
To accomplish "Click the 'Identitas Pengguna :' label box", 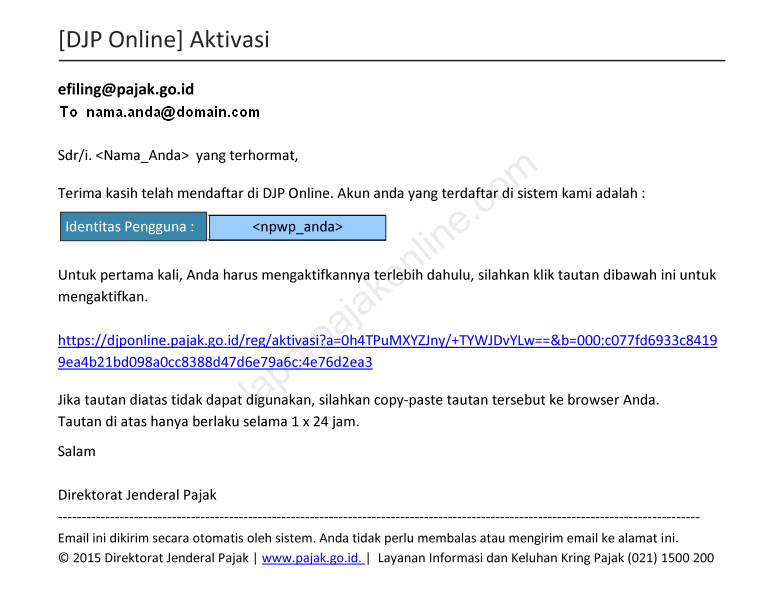I will (x=133, y=227).
